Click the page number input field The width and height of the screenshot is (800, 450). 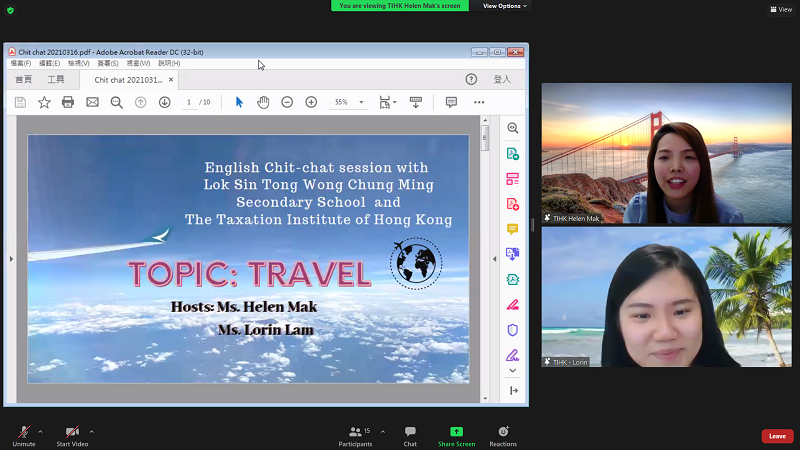[x=189, y=102]
